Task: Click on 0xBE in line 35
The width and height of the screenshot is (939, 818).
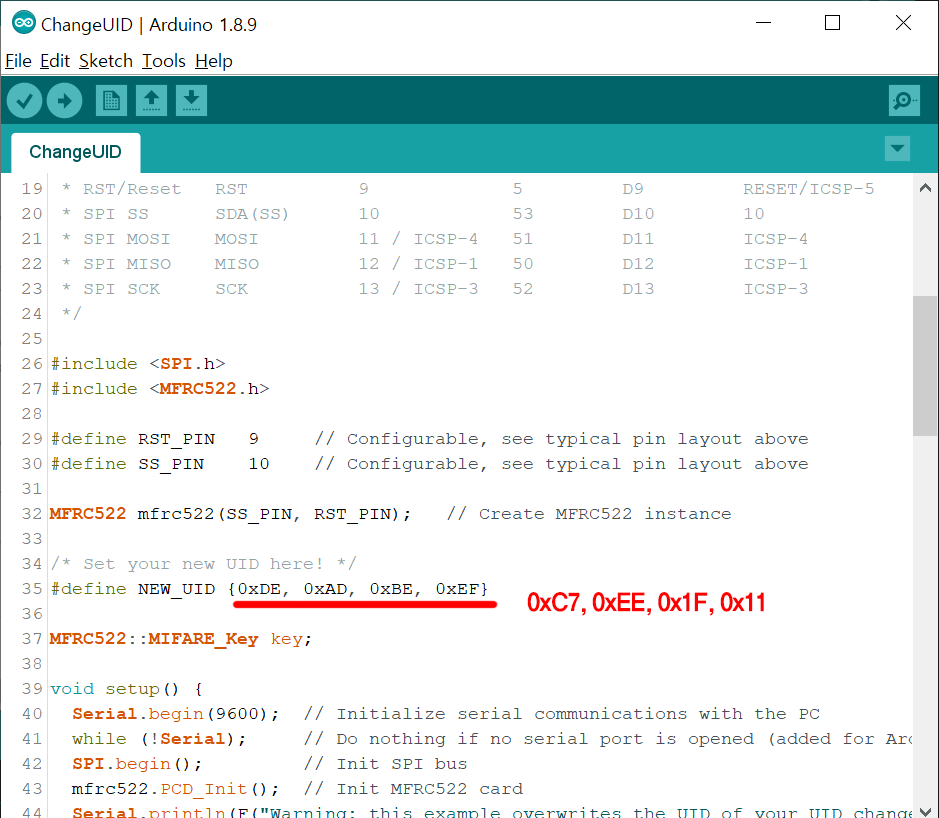Action: (391, 589)
